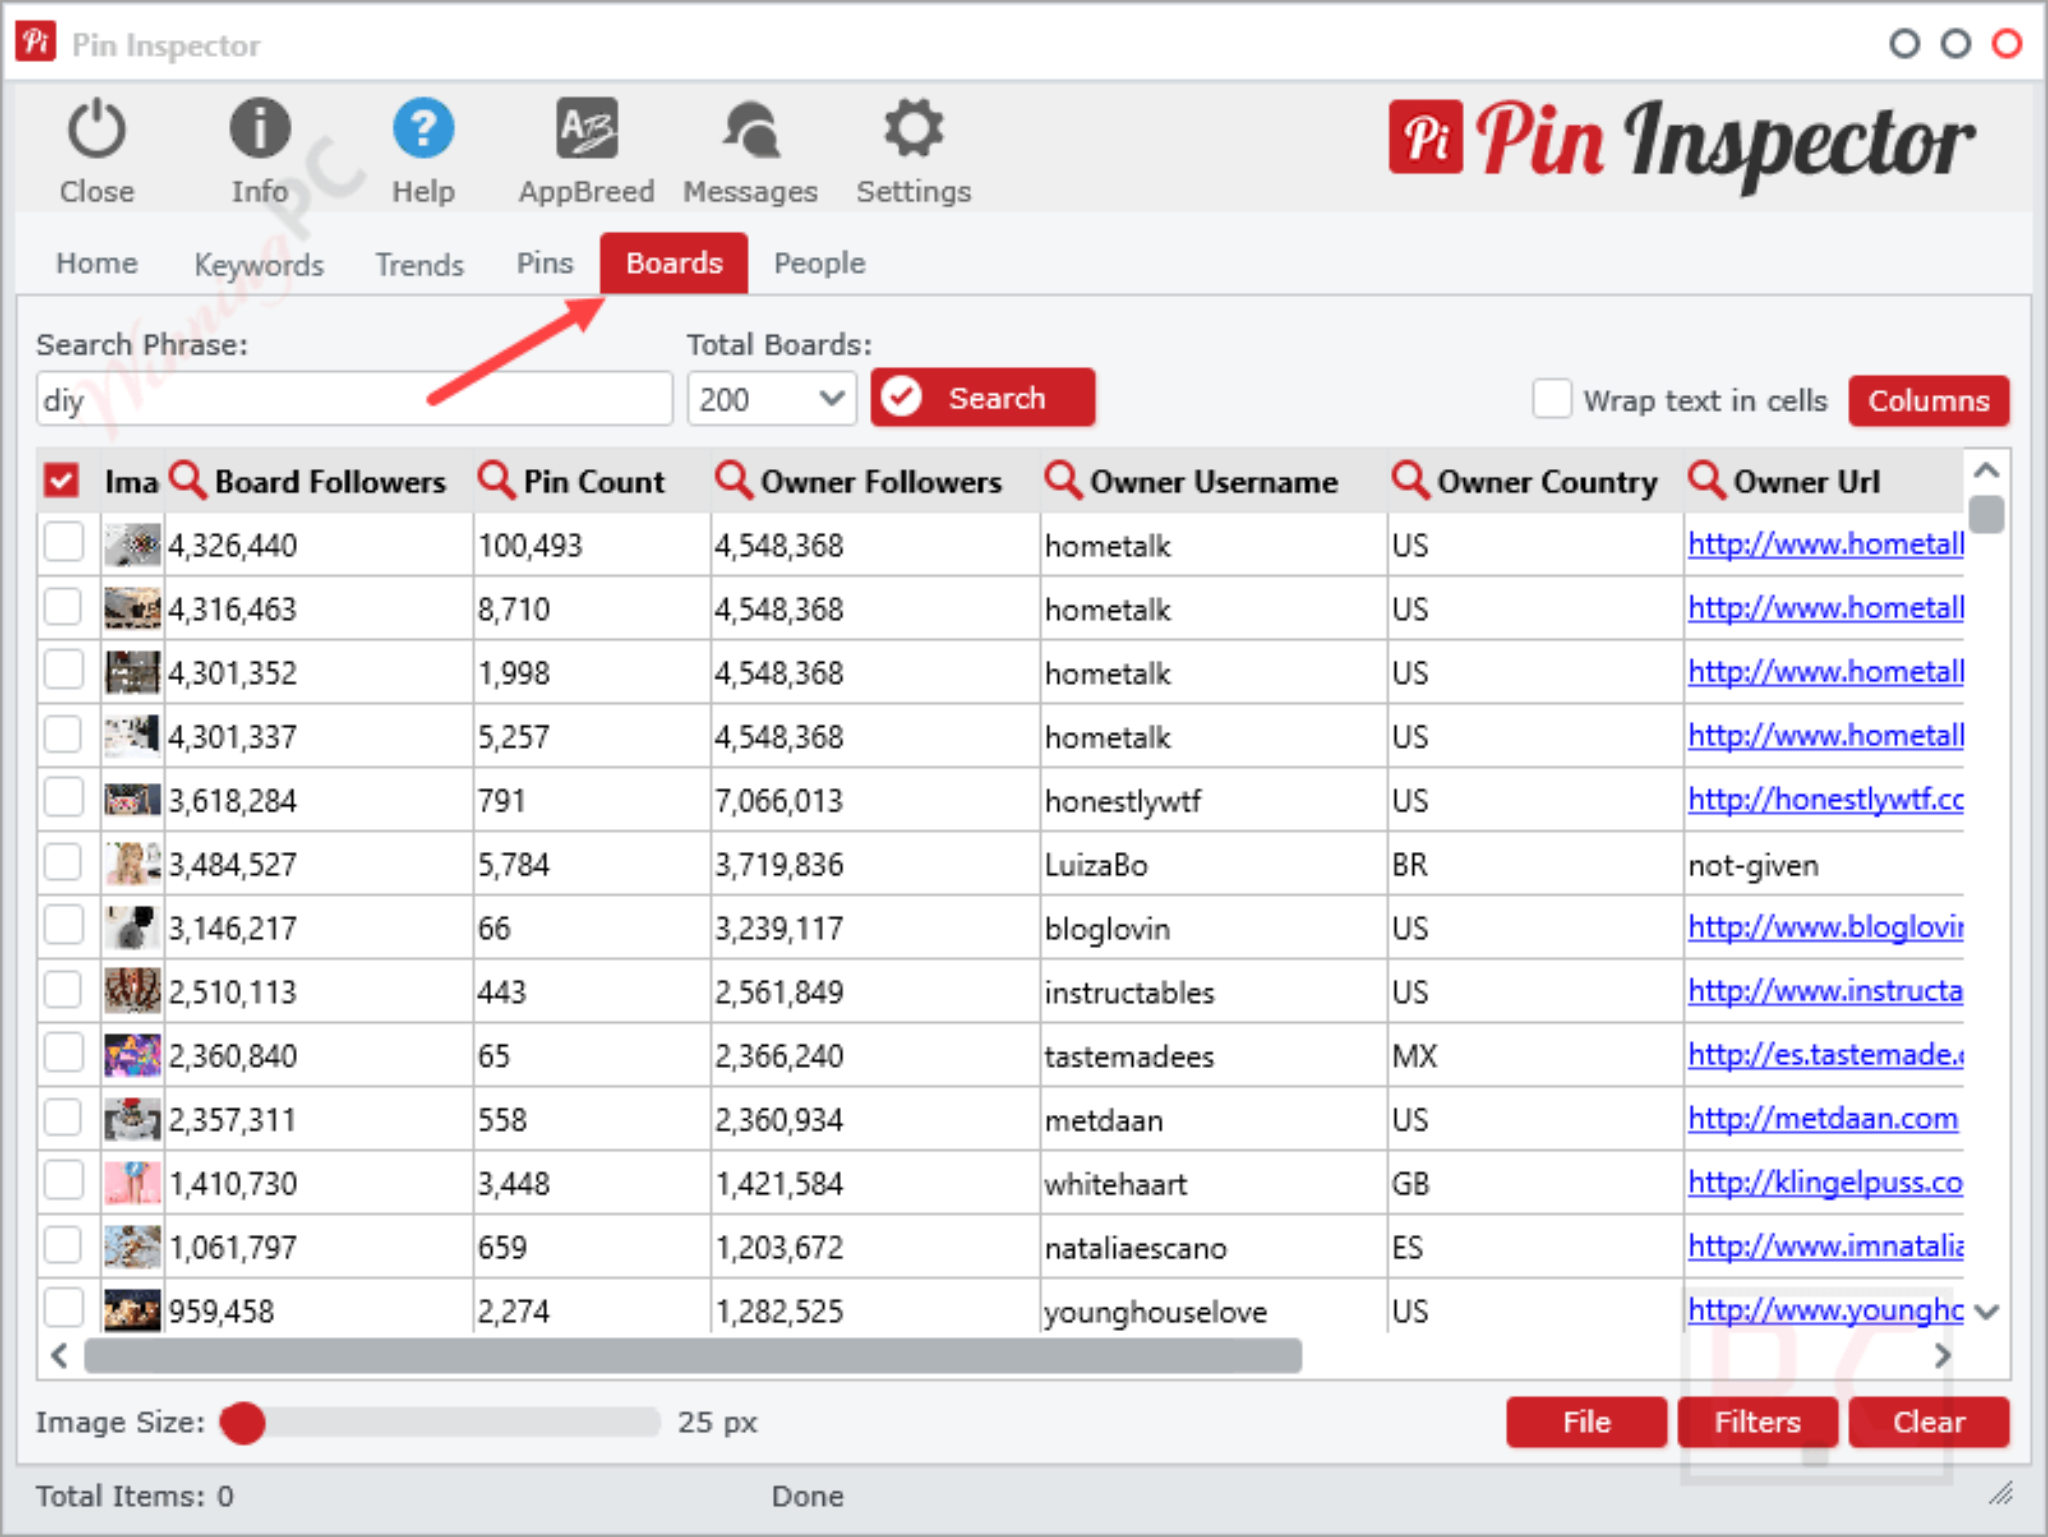2048x1537 pixels.
Task: Open the honestlywtf owner URL link
Action: [1825, 799]
